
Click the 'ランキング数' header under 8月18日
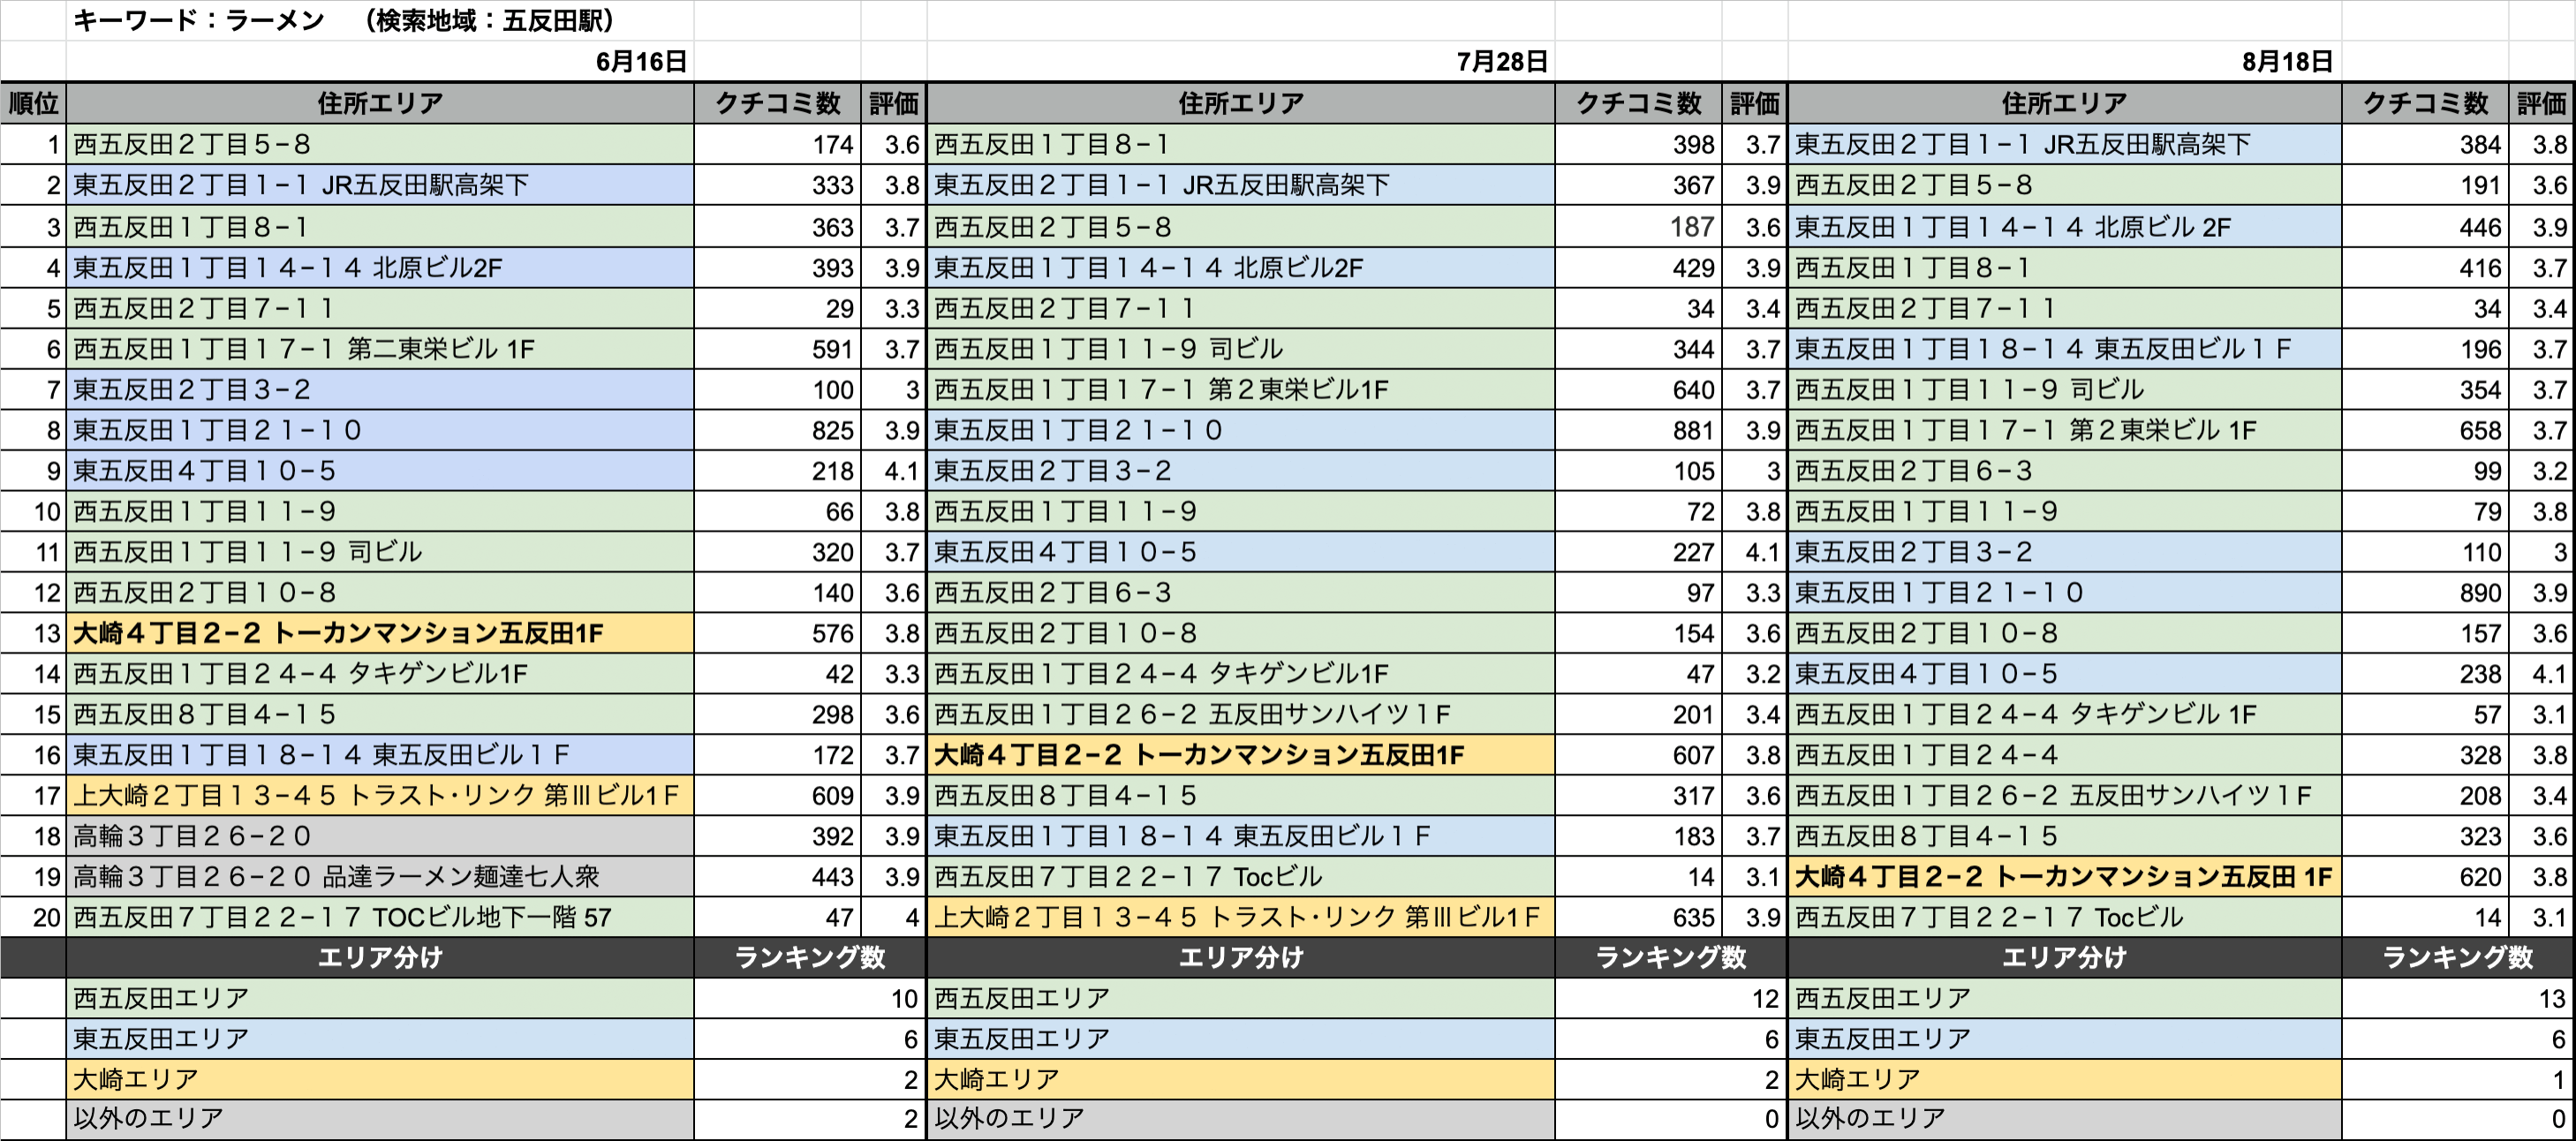tap(2458, 958)
